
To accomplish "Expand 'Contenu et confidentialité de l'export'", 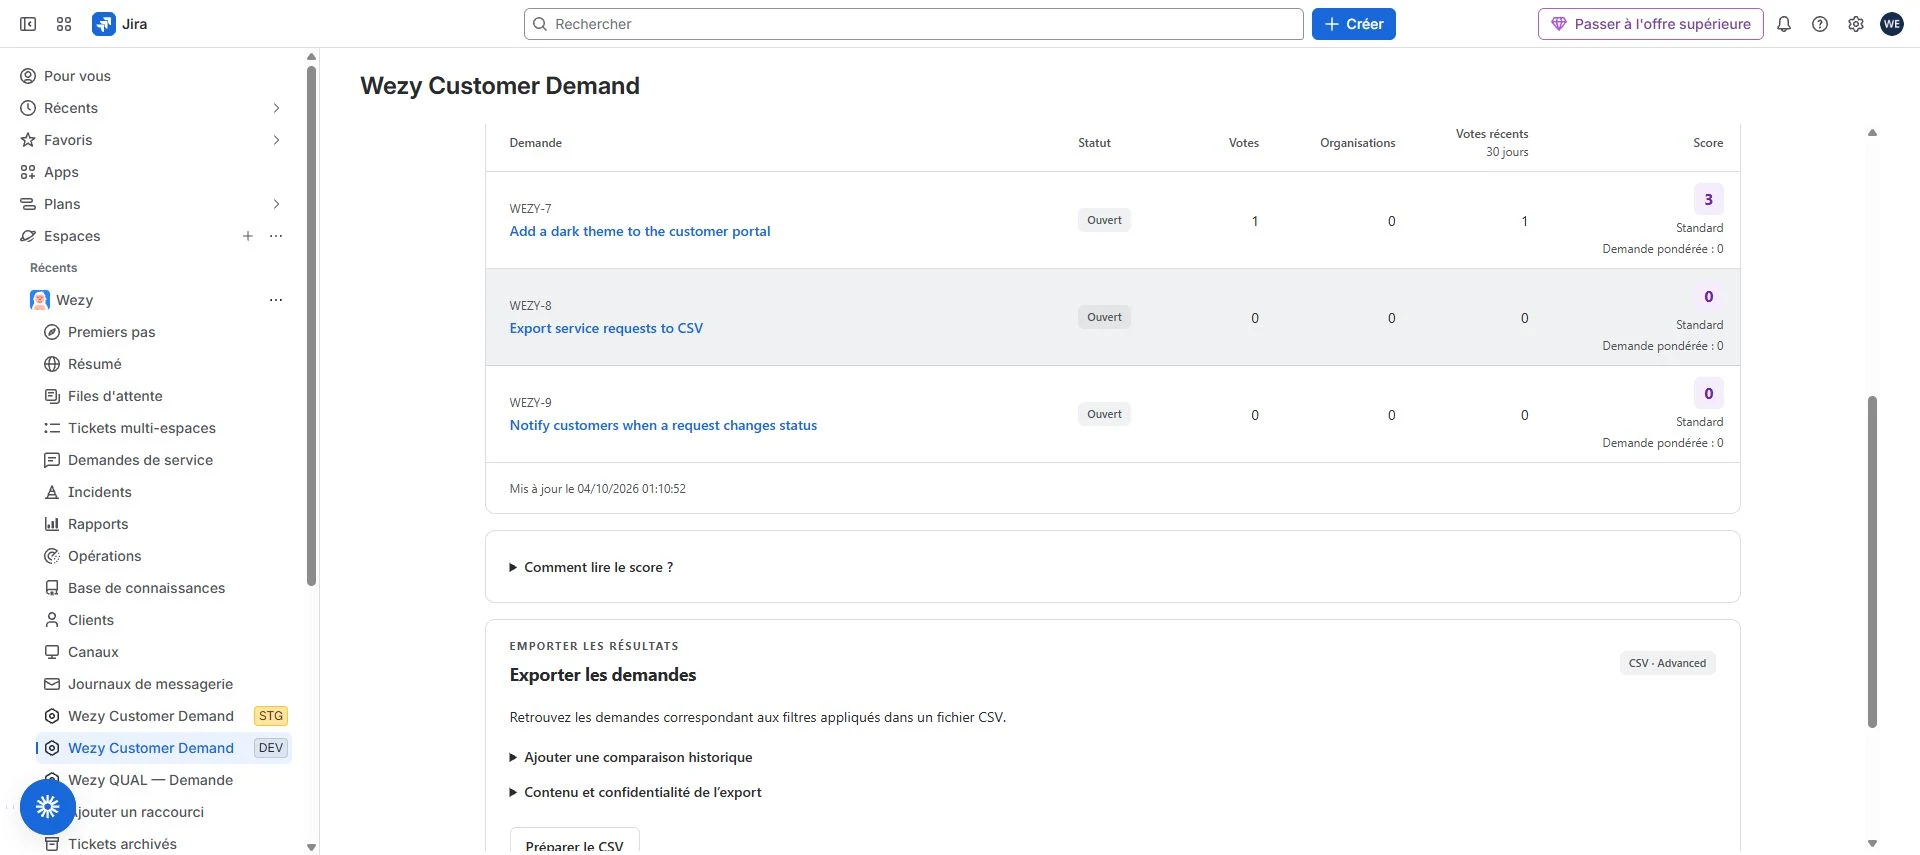I will (x=635, y=792).
